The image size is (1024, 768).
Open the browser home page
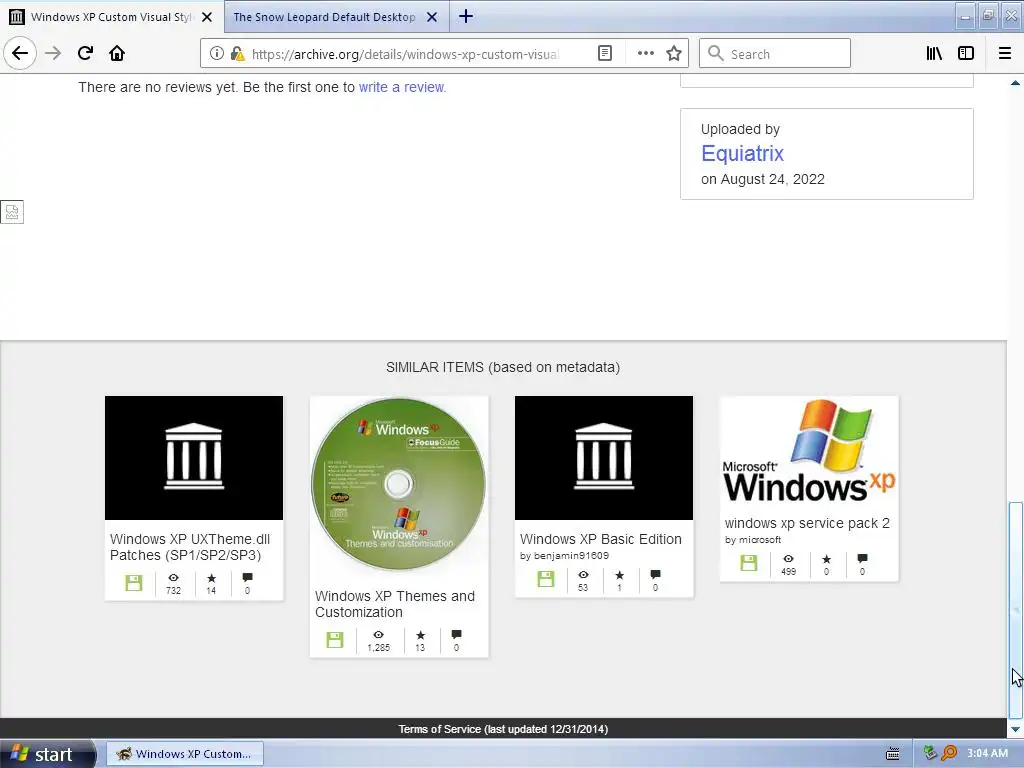tap(117, 54)
